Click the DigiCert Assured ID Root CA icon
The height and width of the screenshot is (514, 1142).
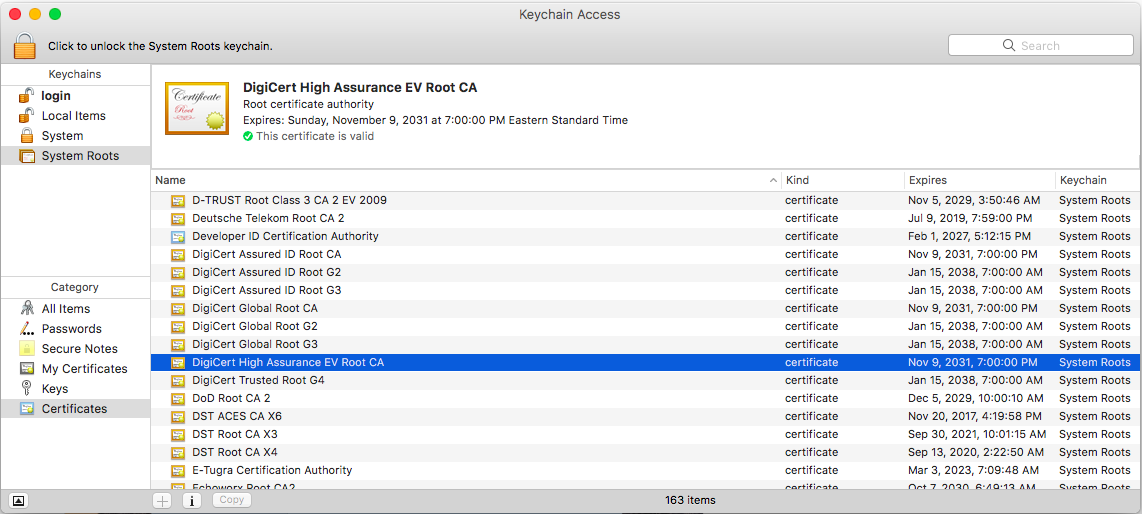click(x=178, y=255)
